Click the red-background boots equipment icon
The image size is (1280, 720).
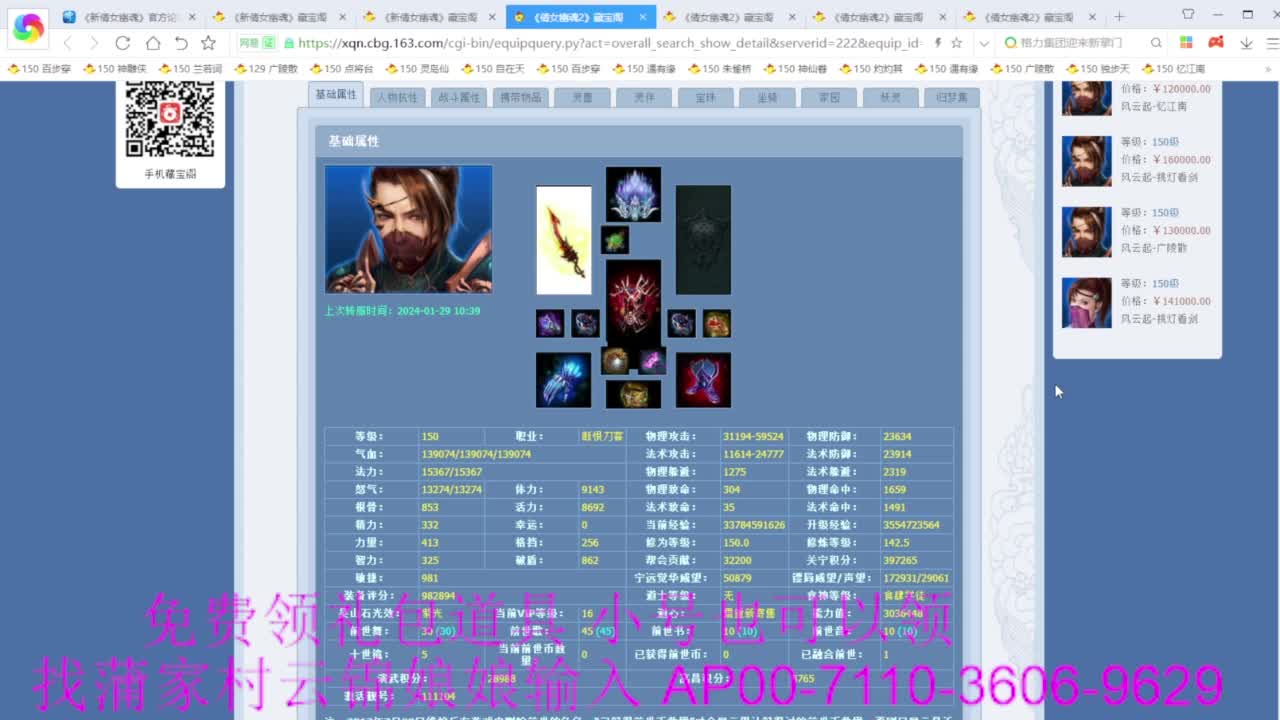[x=703, y=380]
